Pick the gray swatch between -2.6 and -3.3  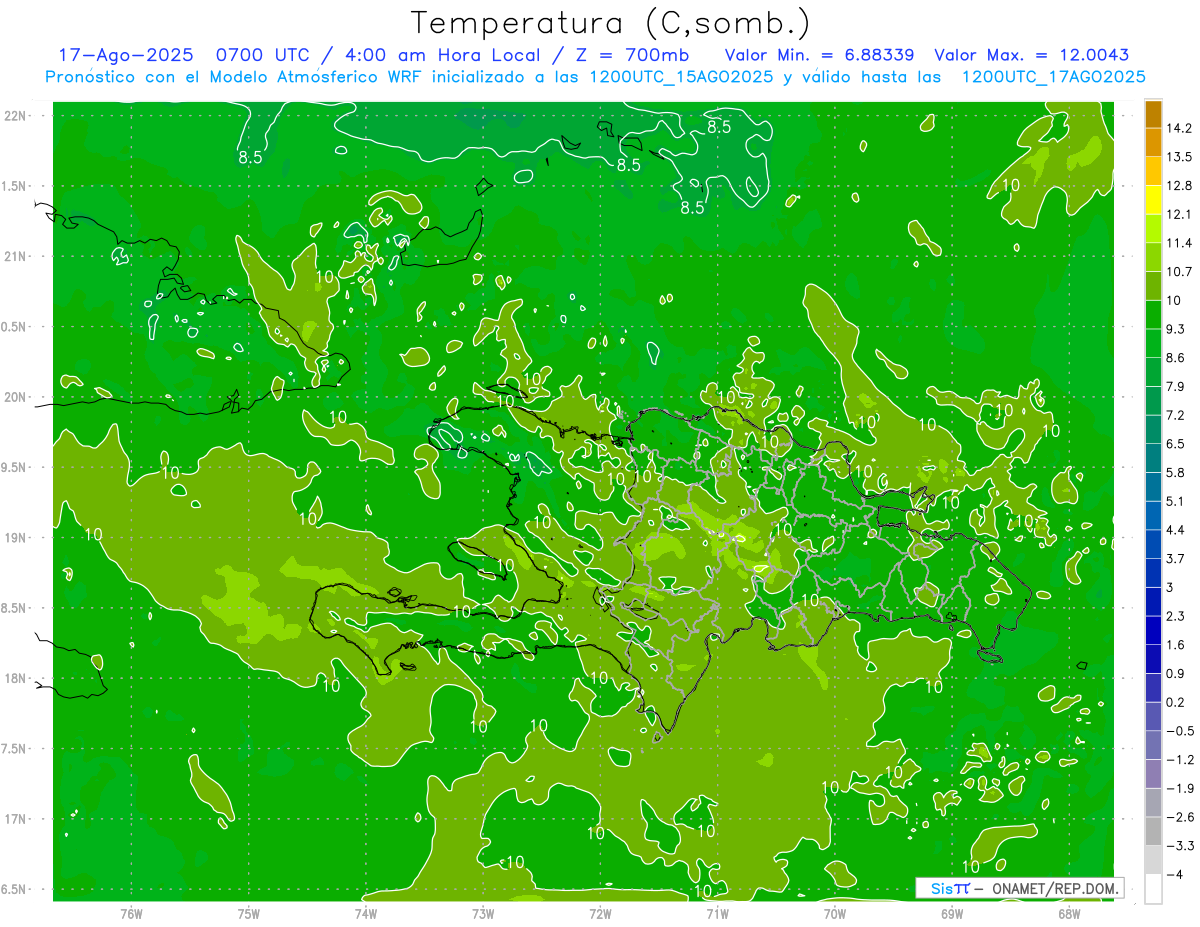[x=1153, y=831]
